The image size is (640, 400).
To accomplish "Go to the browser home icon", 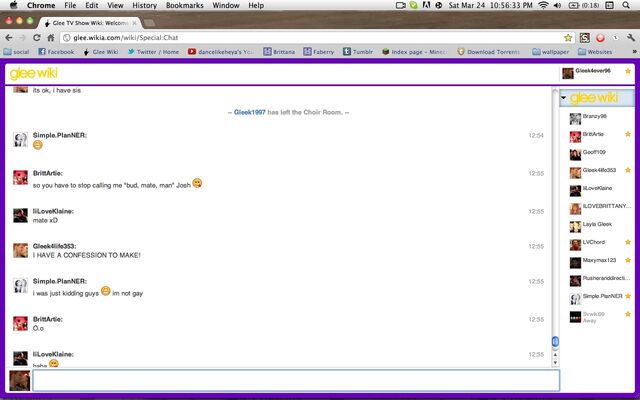I will point(51,38).
